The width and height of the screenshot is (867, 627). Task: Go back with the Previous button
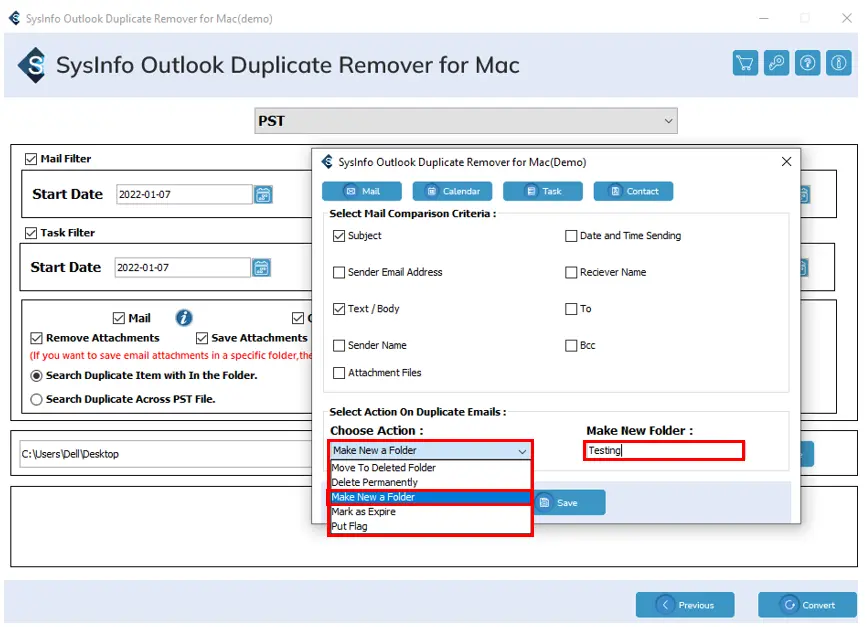pyautogui.click(x=685, y=605)
